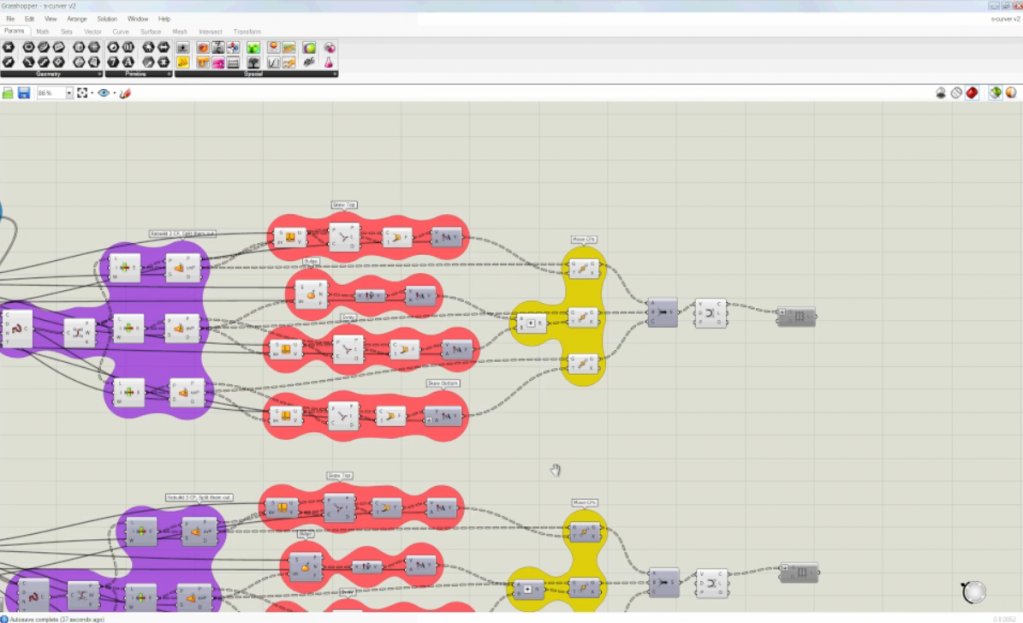Image resolution: width=1023 pixels, height=623 pixels.
Task: Switch to the Intersect tab
Action: coord(211,31)
